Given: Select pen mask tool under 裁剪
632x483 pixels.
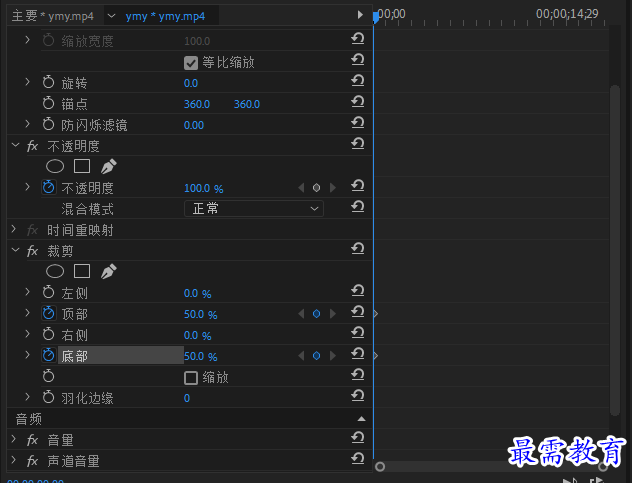Looking at the screenshot, I should tap(108, 271).
